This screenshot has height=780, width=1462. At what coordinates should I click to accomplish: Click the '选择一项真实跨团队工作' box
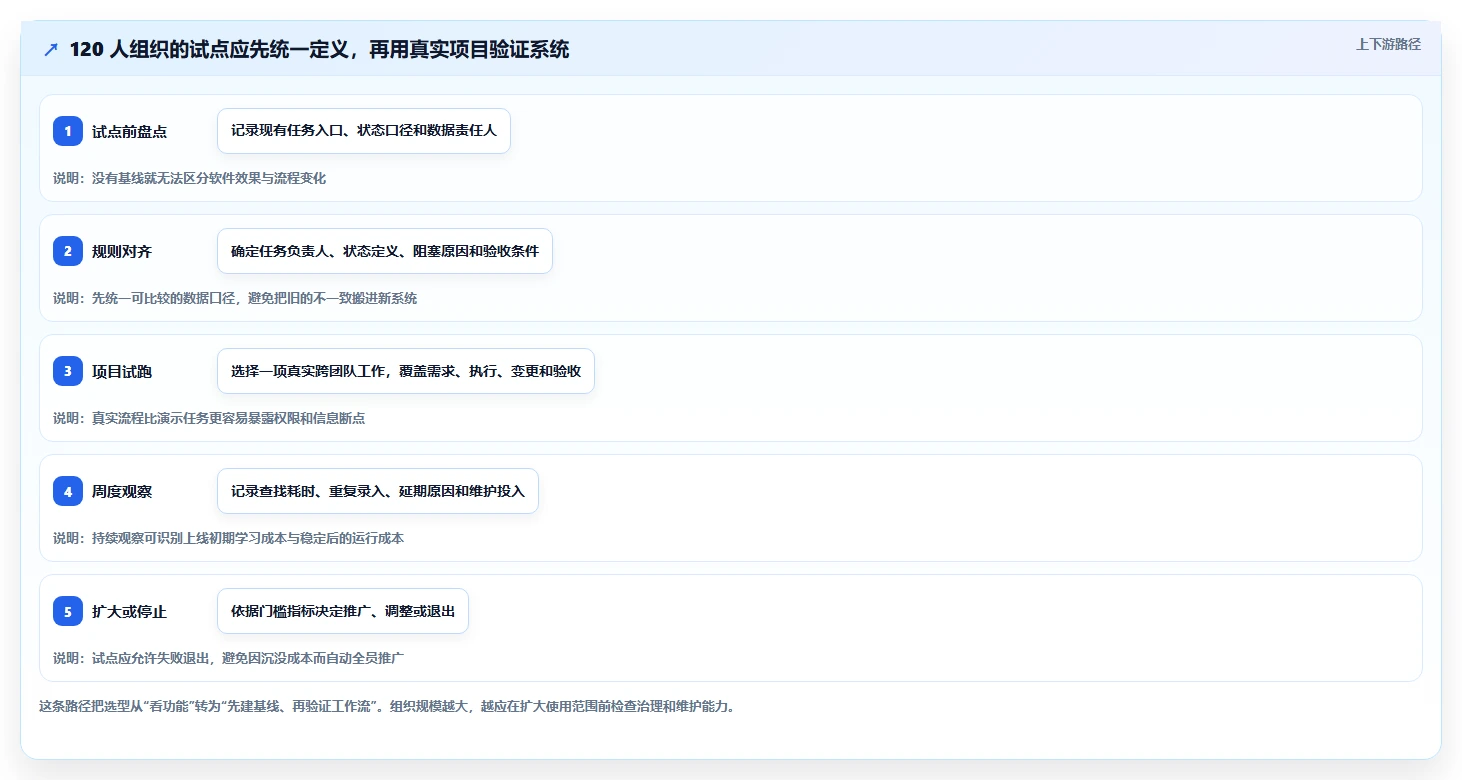click(406, 371)
